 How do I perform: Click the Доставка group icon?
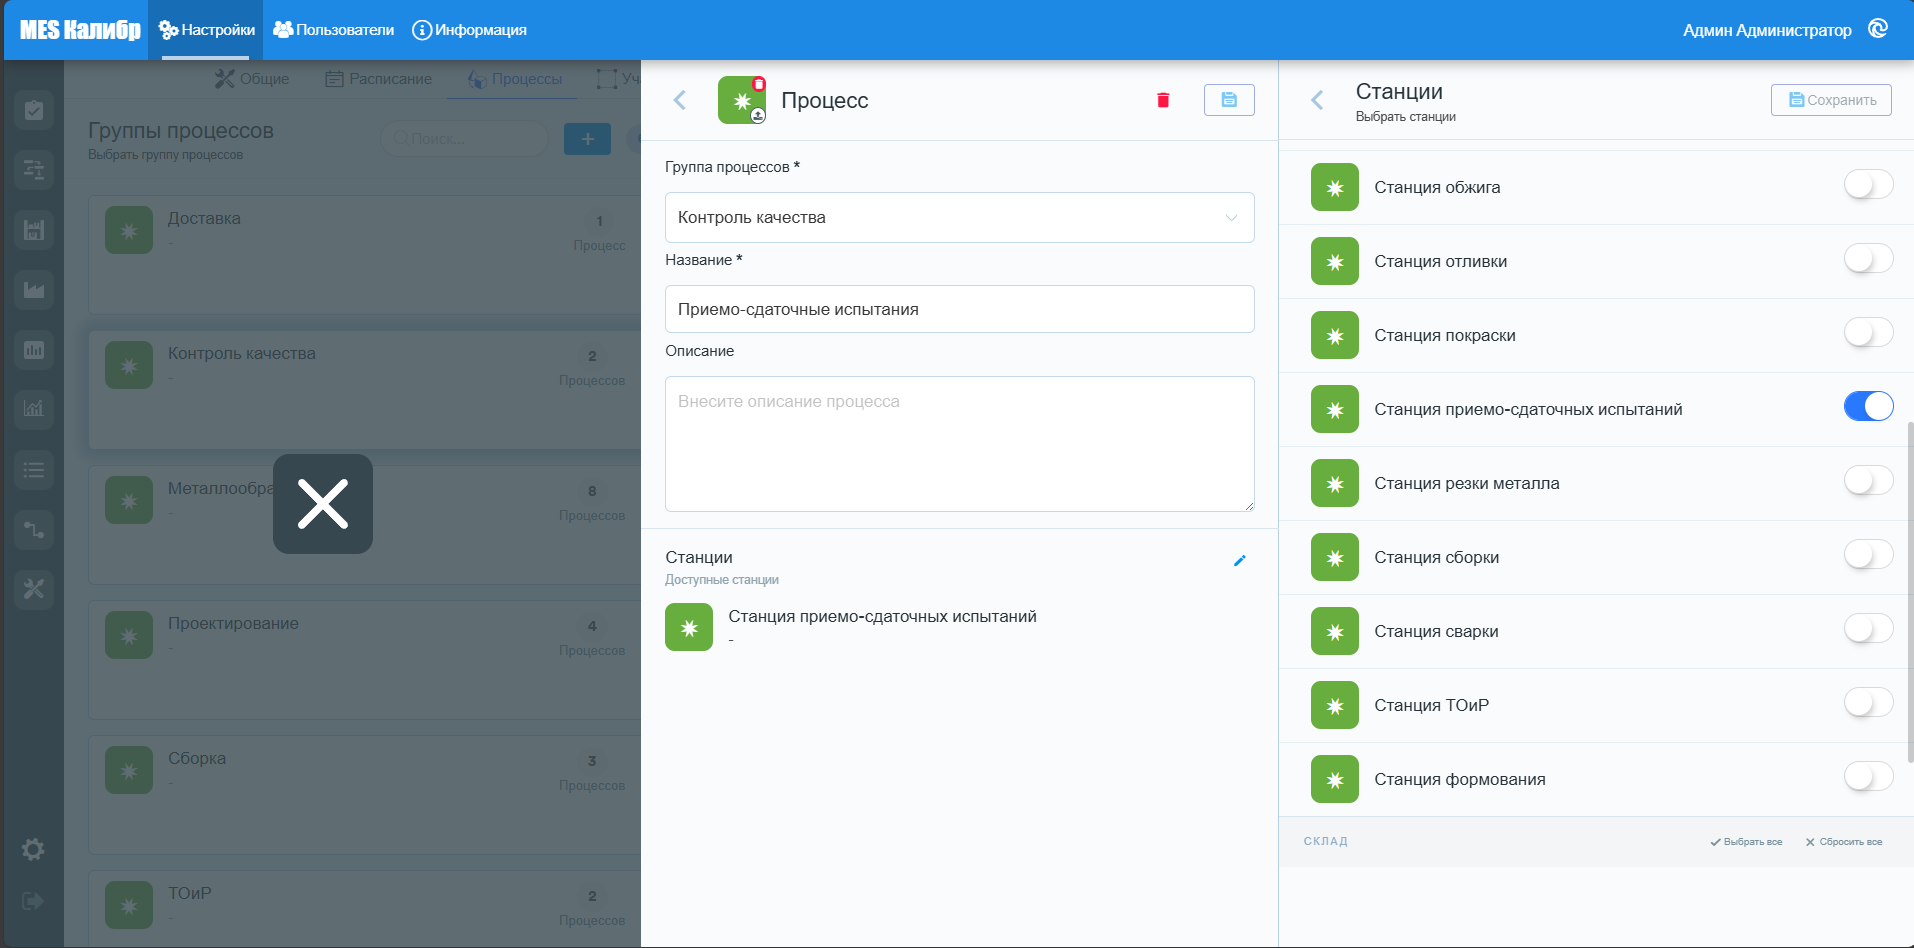point(129,230)
